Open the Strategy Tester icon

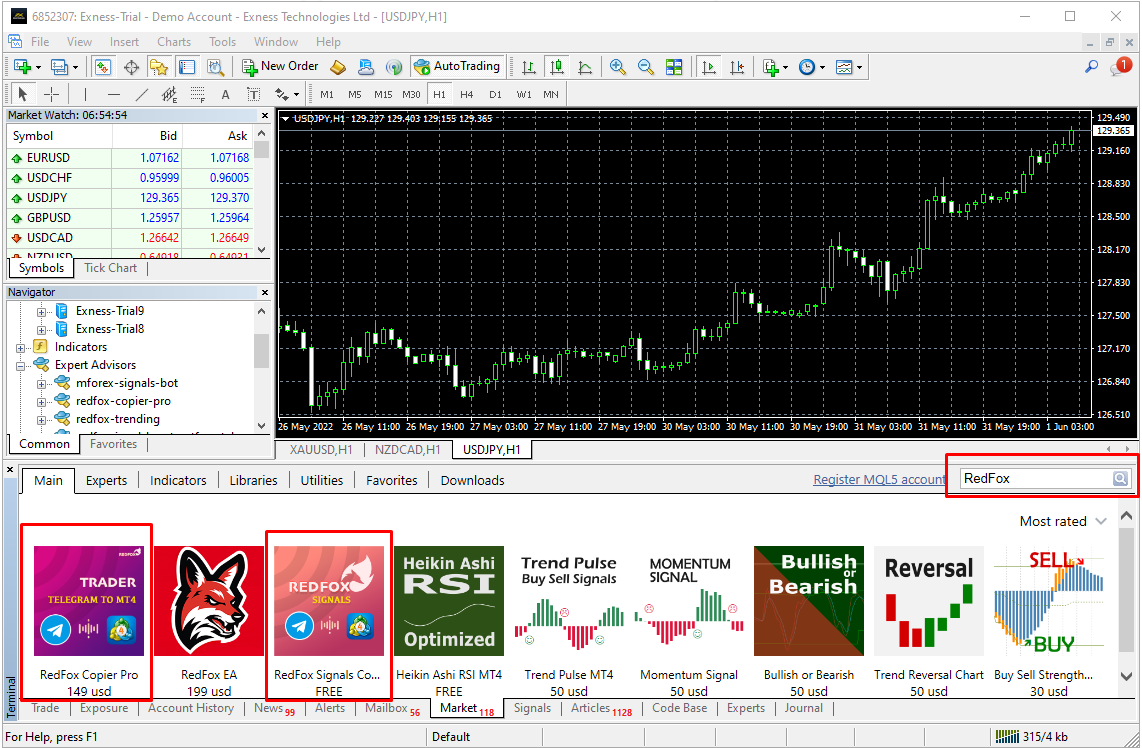click(215, 67)
